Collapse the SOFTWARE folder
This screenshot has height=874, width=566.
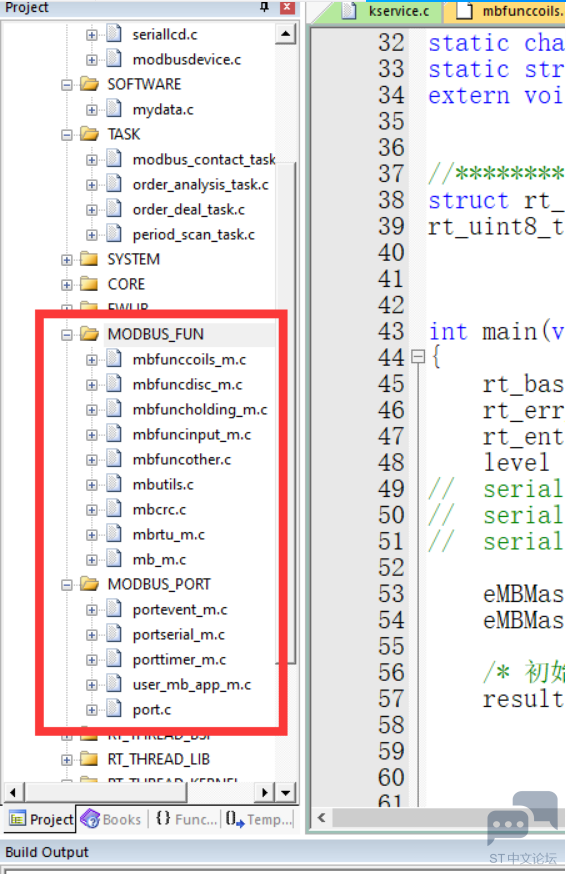click(x=67, y=85)
